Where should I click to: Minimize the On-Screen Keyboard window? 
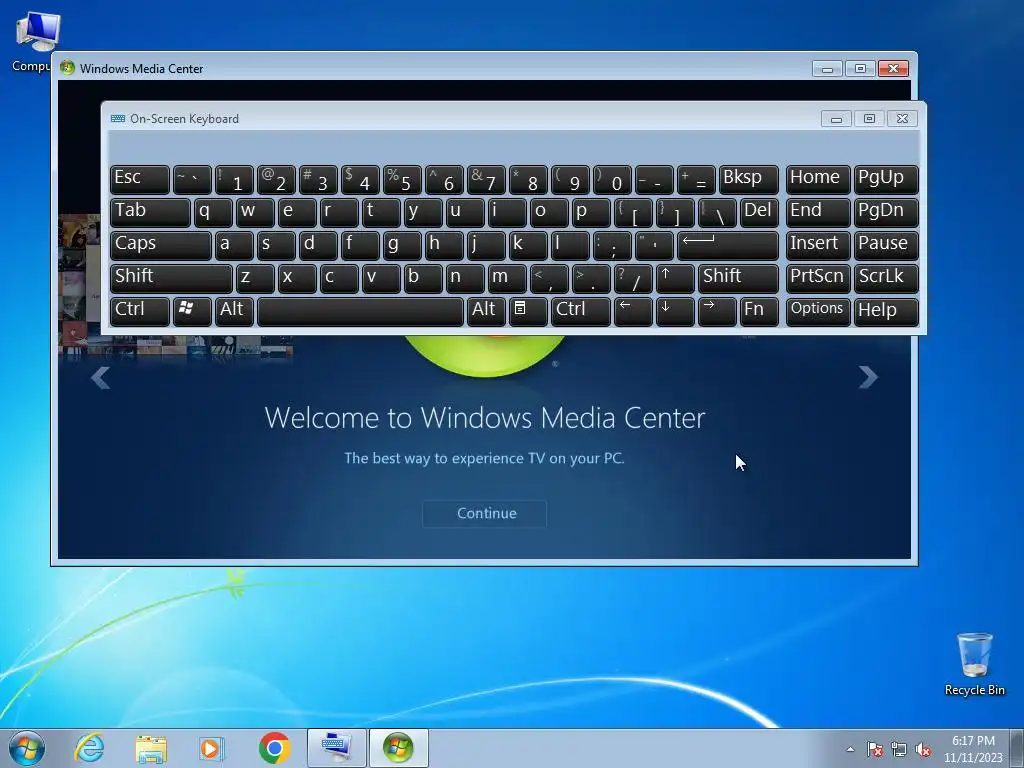pos(836,118)
